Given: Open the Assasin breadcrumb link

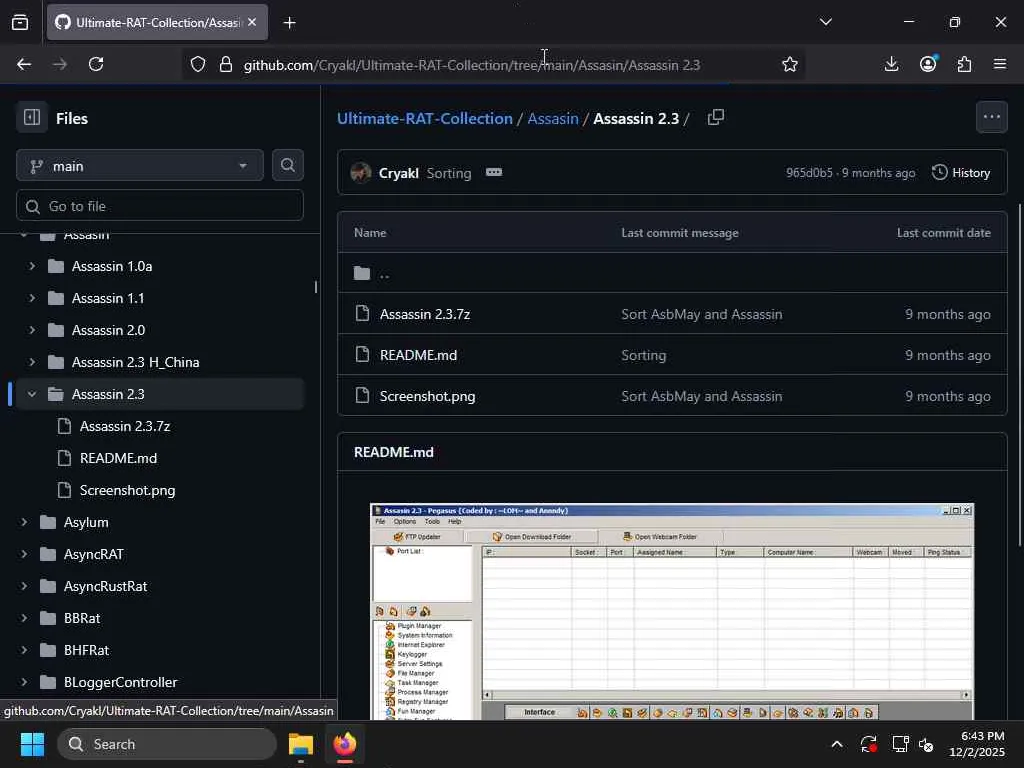Looking at the screenshot, I should coord(552,118).
